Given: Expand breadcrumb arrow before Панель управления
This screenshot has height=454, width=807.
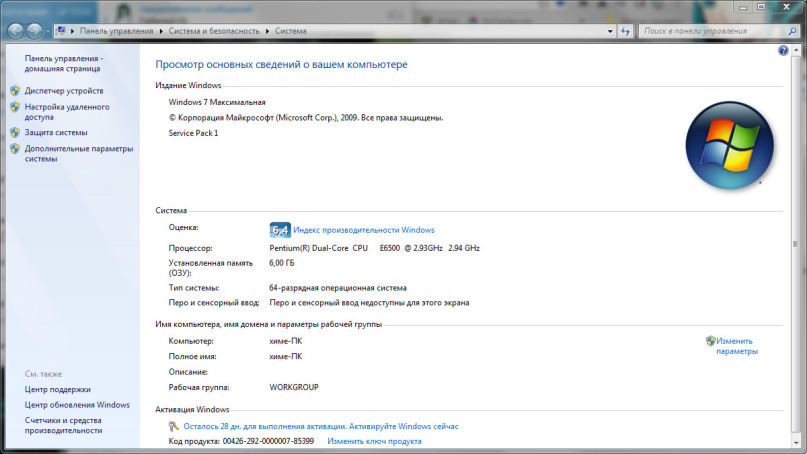Looking at the screenshot, I should [x=72, y=31].
